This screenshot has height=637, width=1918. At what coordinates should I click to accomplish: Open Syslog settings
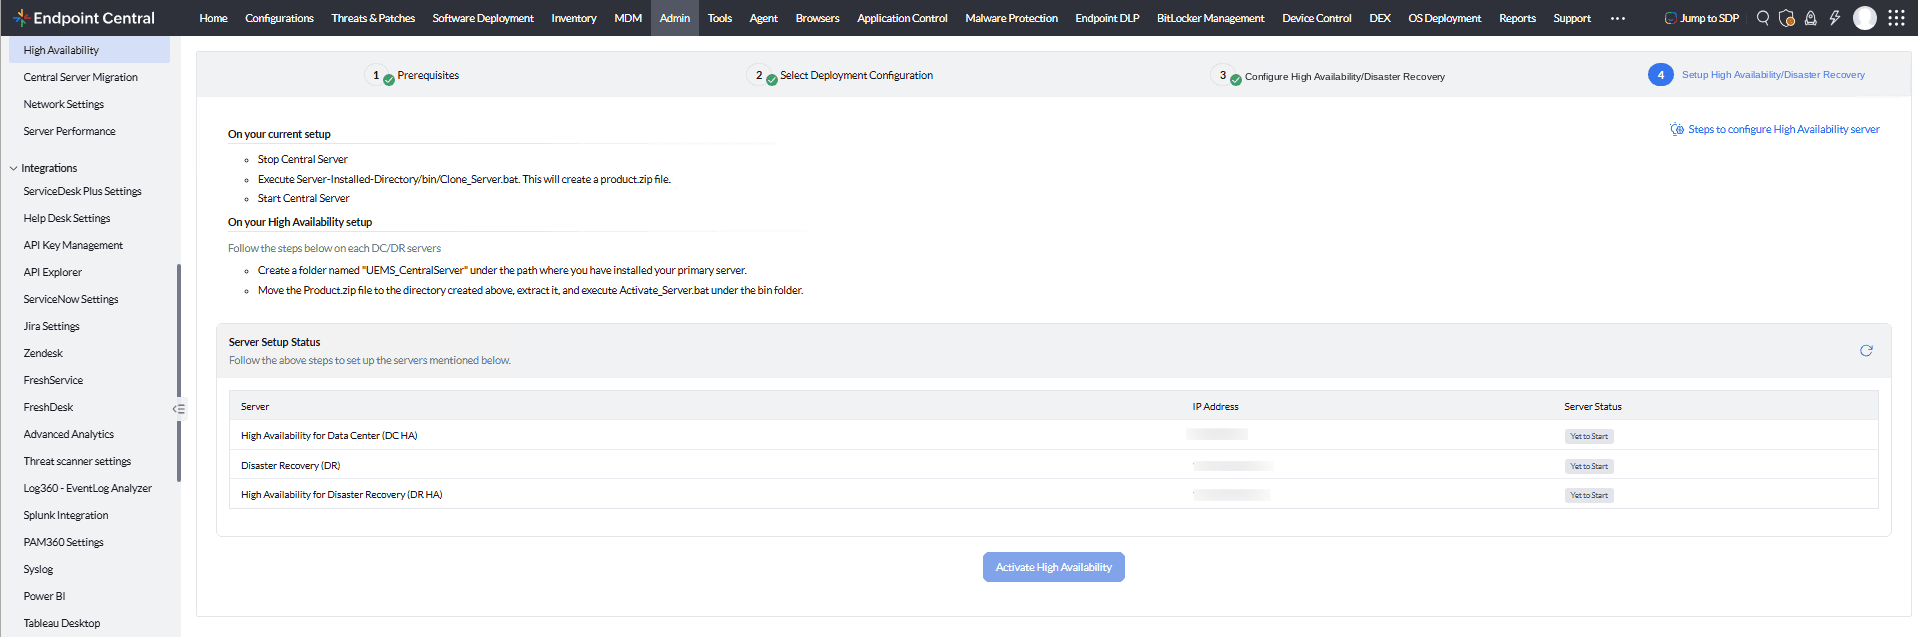[39, 569]
